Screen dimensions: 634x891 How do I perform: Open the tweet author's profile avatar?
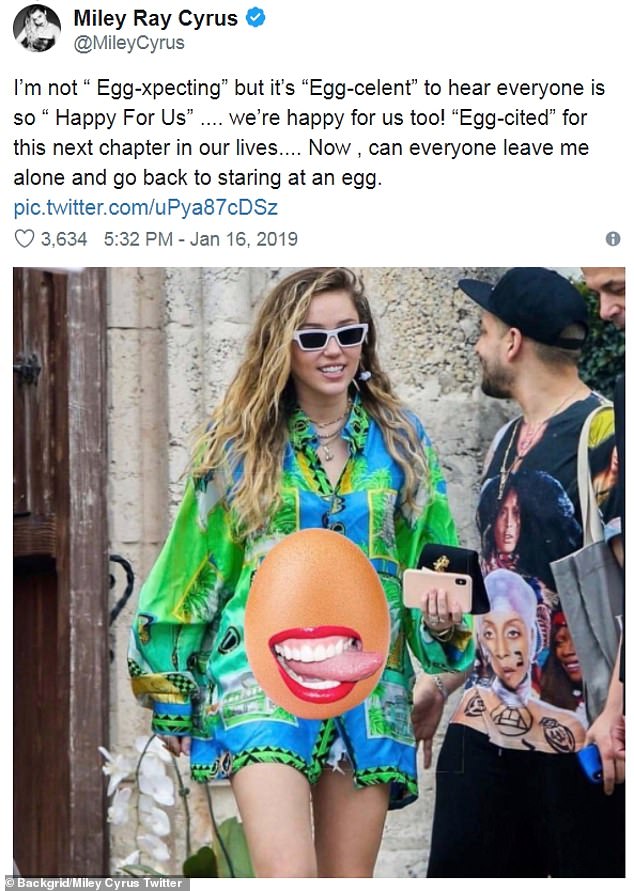tap(37, 28)
